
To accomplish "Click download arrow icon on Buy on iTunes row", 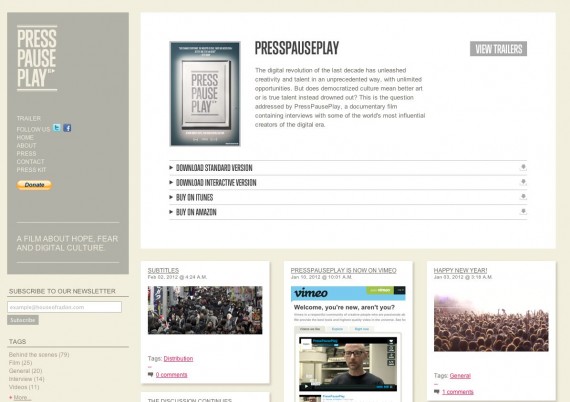I will pos(523,197).
